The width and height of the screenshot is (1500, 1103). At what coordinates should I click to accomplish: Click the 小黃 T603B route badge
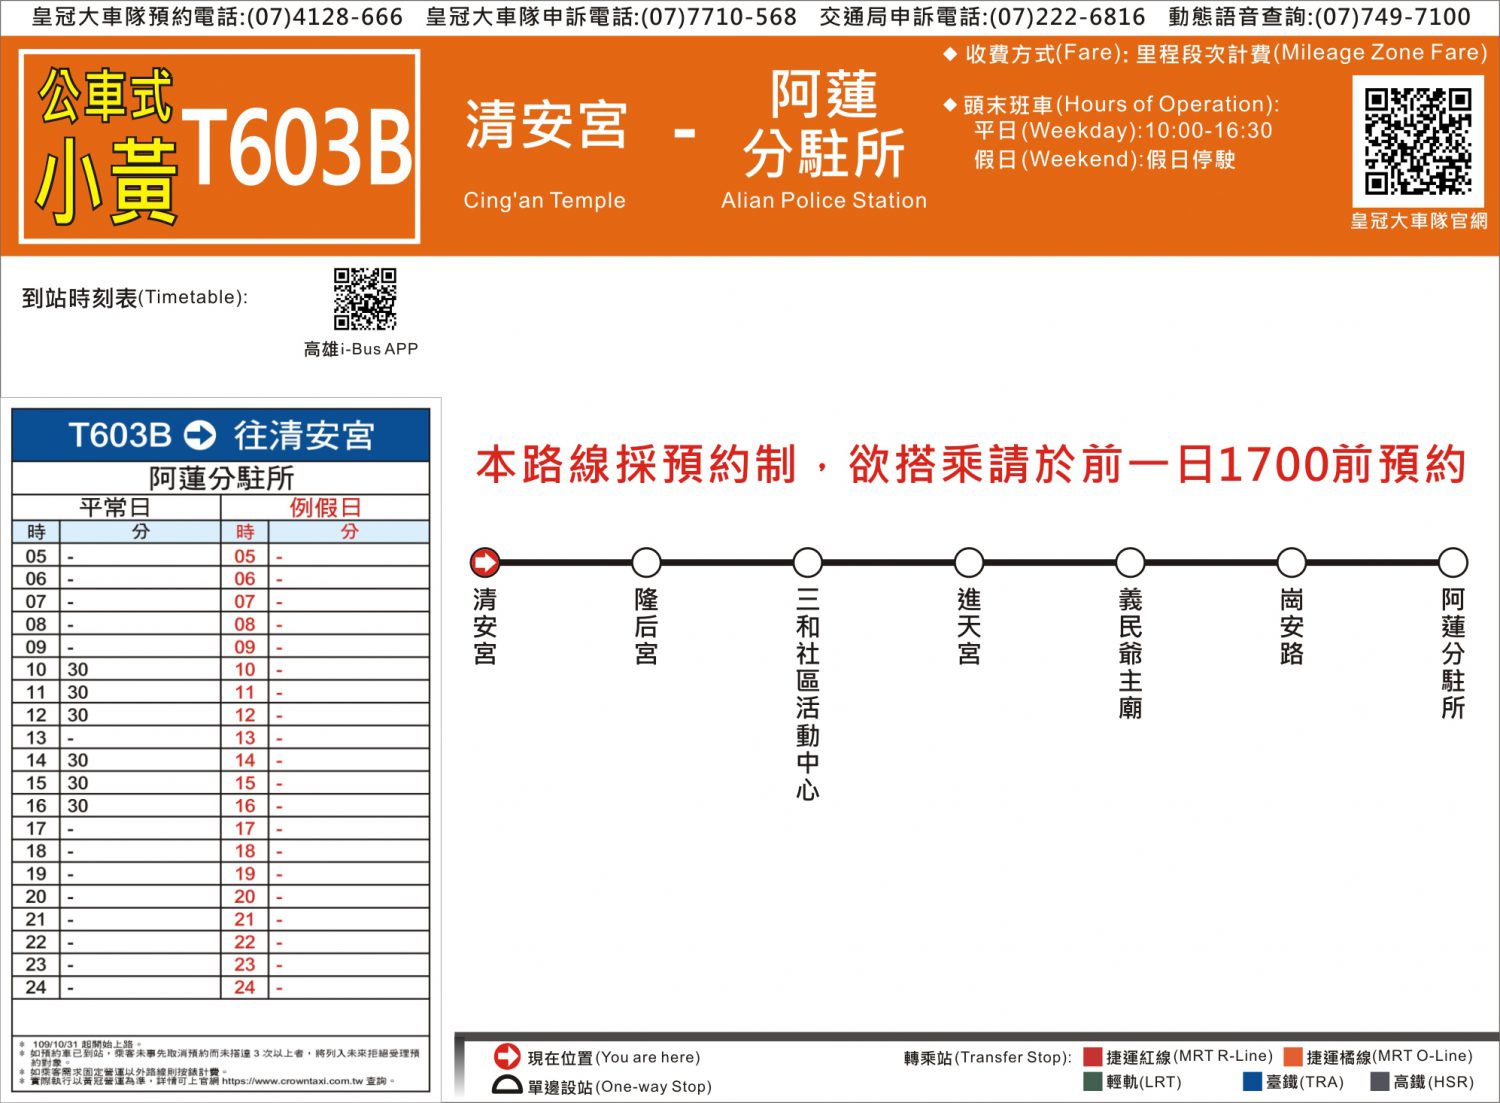pos(220,147)
